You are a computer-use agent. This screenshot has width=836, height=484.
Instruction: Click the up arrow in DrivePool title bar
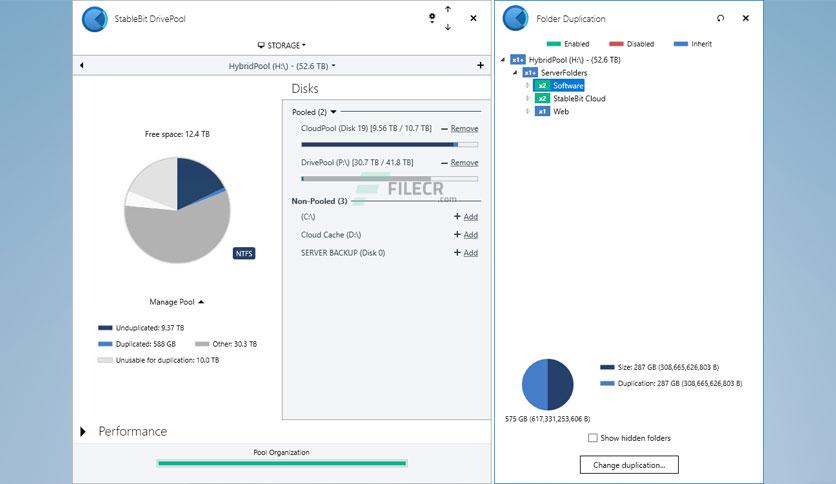coord(448,9)
